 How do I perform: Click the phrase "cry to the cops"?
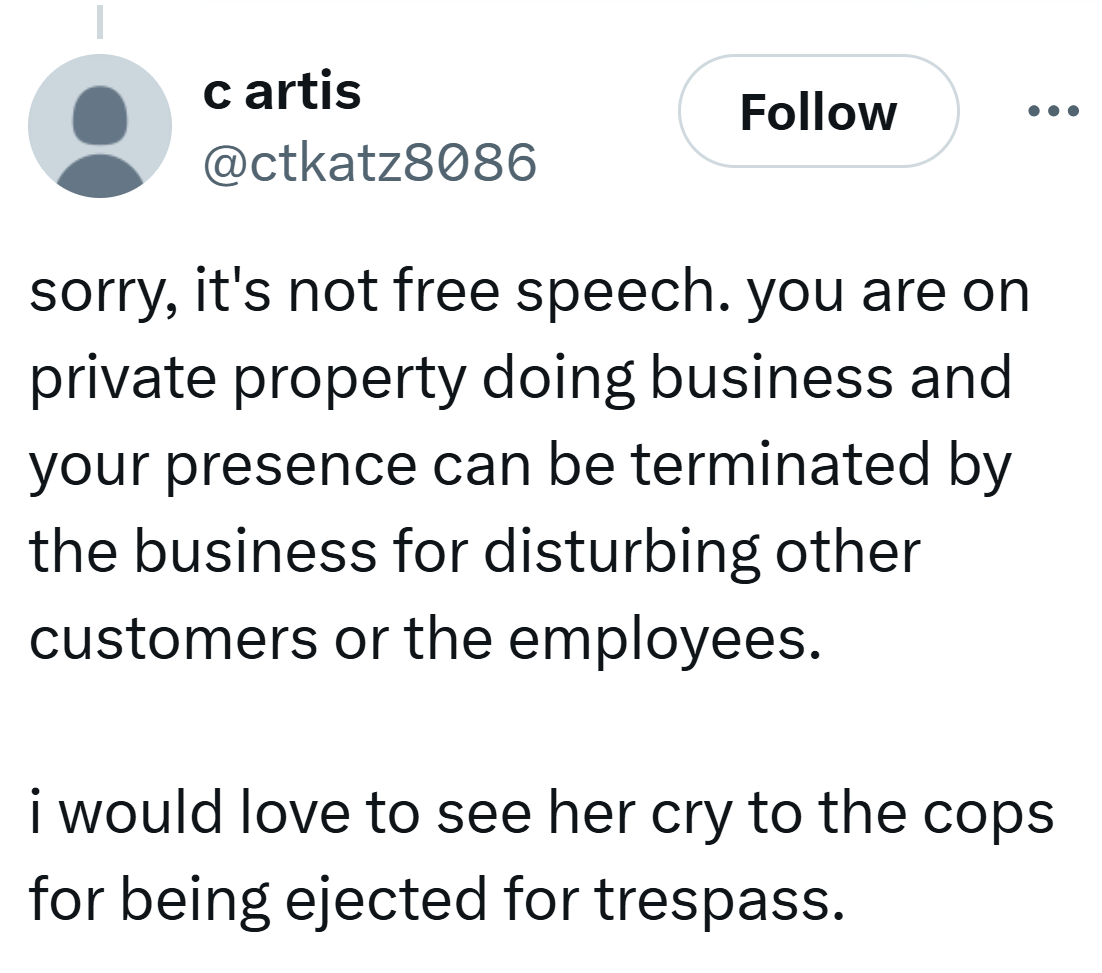(841, 814)
